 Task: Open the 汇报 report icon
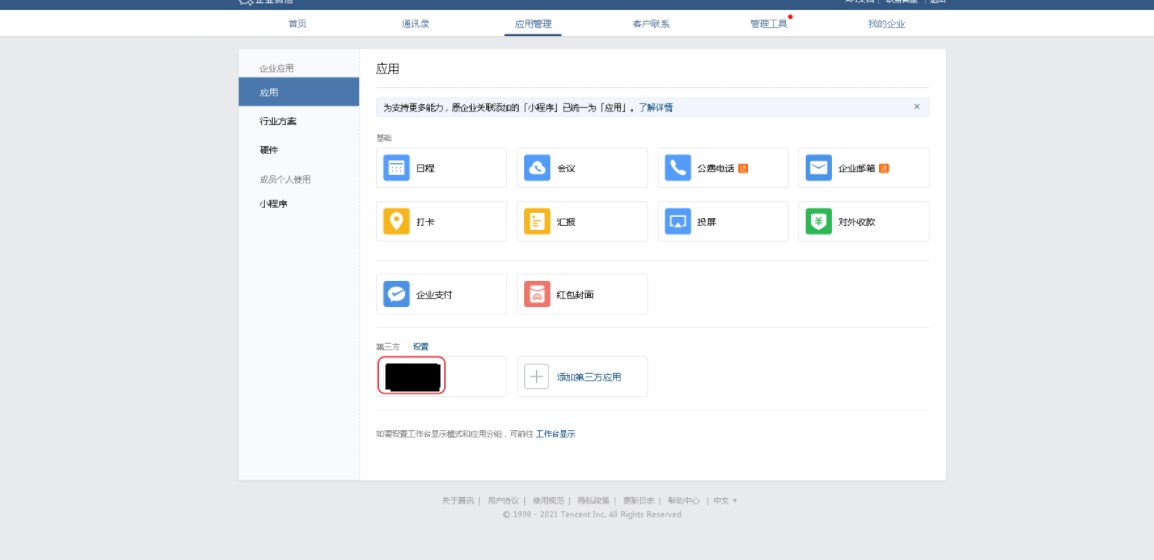point(537,222)
